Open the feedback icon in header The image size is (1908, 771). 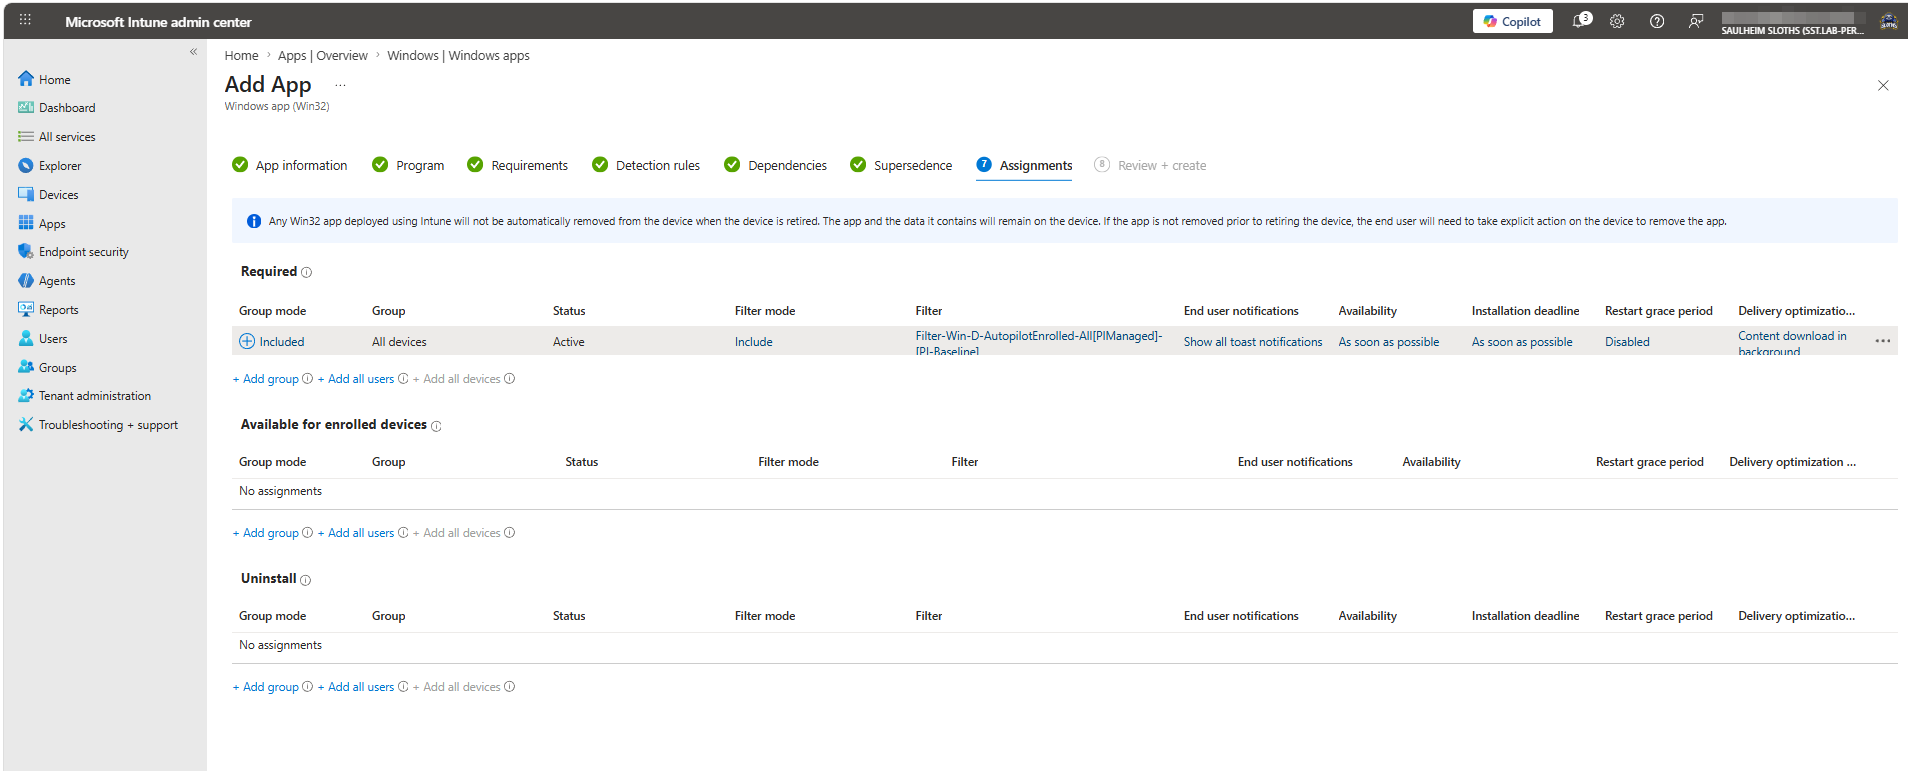(1696, 21)
